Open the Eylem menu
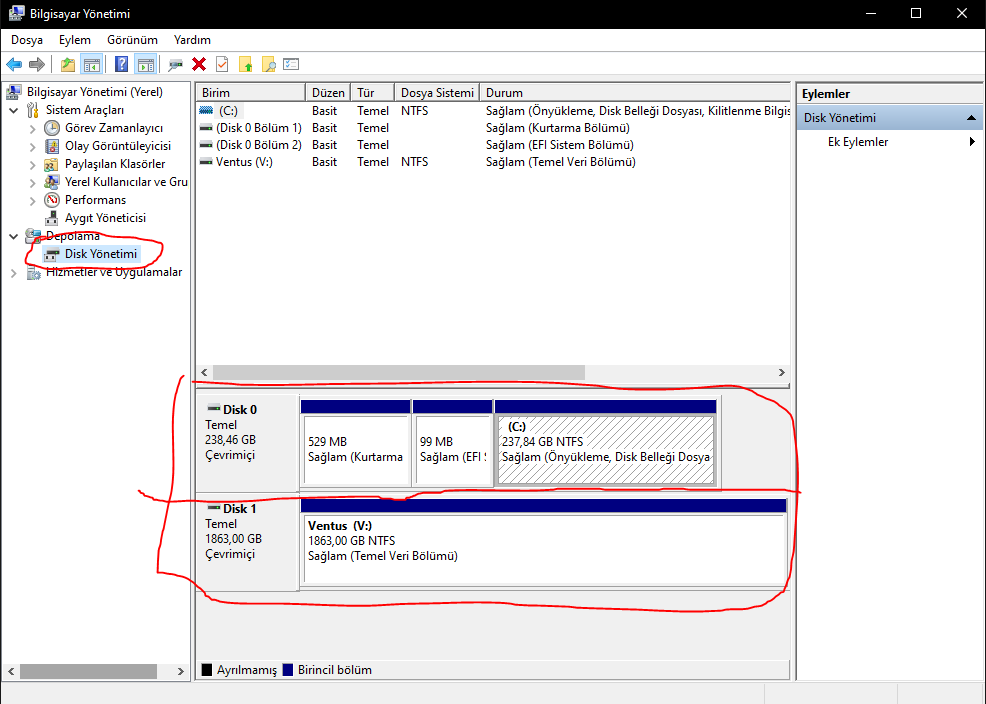Viewport: 986px width, 704px height. (x=75, y=40)
